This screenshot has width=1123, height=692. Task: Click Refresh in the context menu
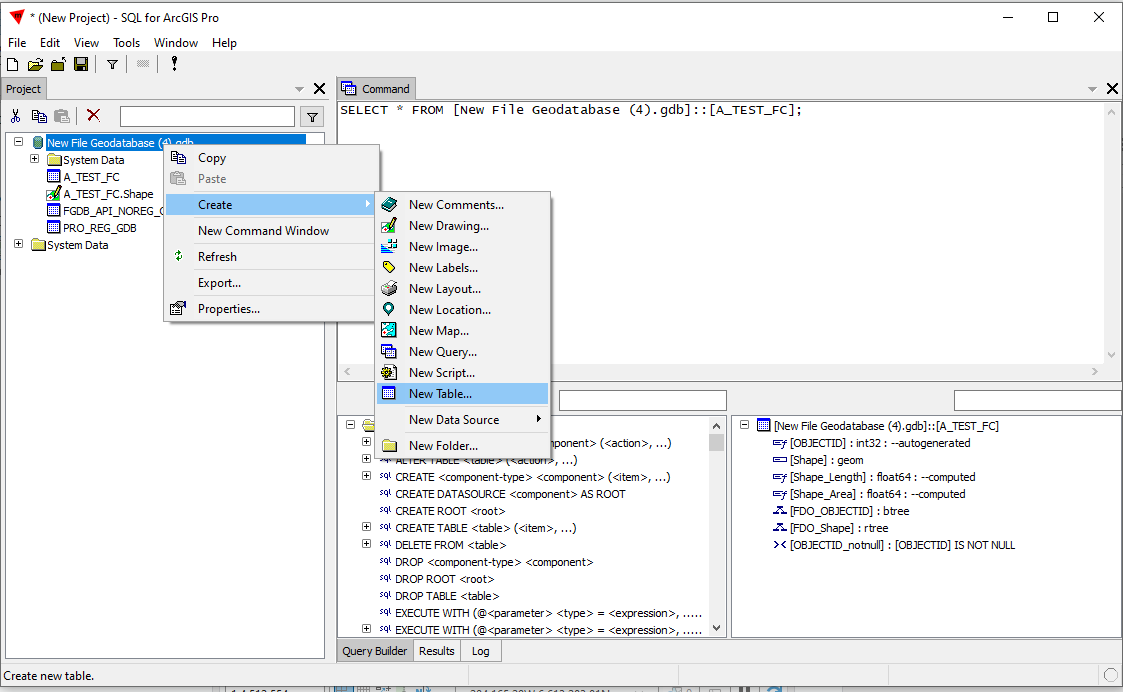(x=217, y=257)
